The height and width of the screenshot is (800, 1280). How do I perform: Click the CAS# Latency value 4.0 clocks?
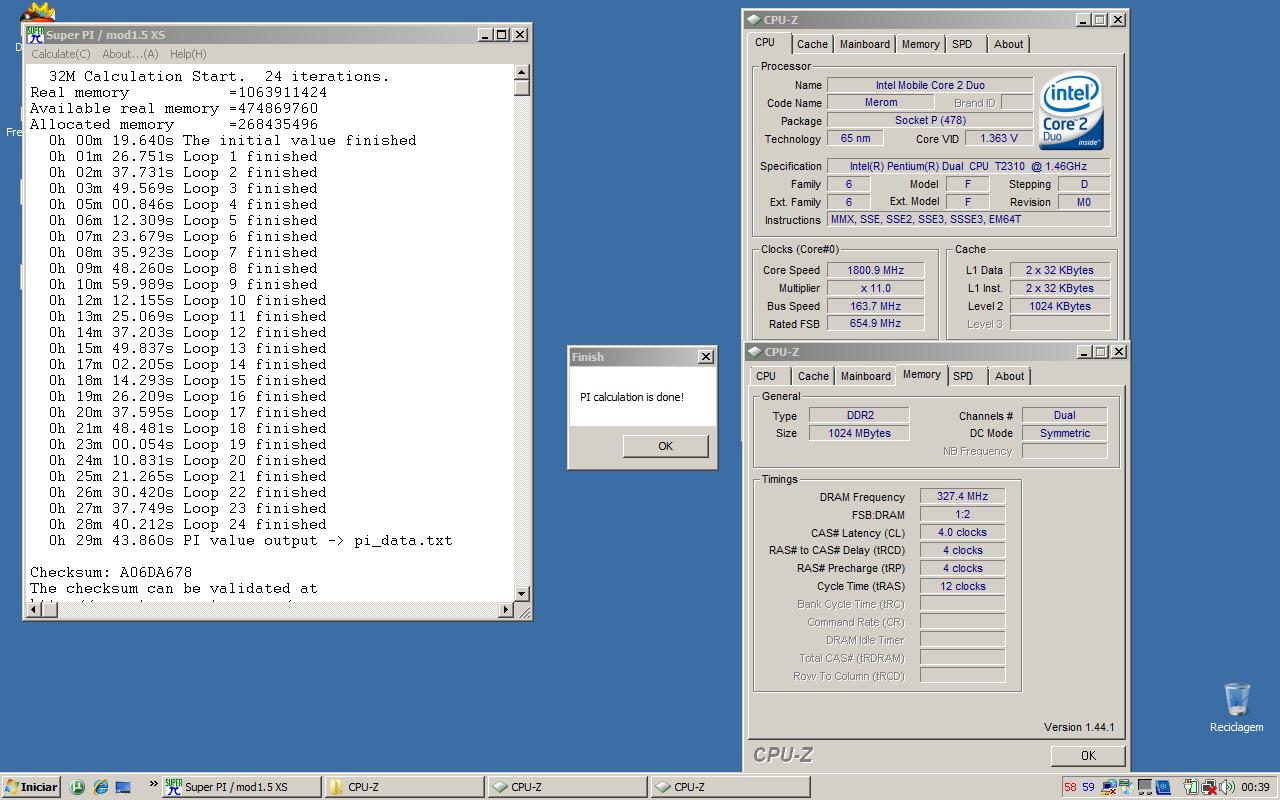pos(962,532)
